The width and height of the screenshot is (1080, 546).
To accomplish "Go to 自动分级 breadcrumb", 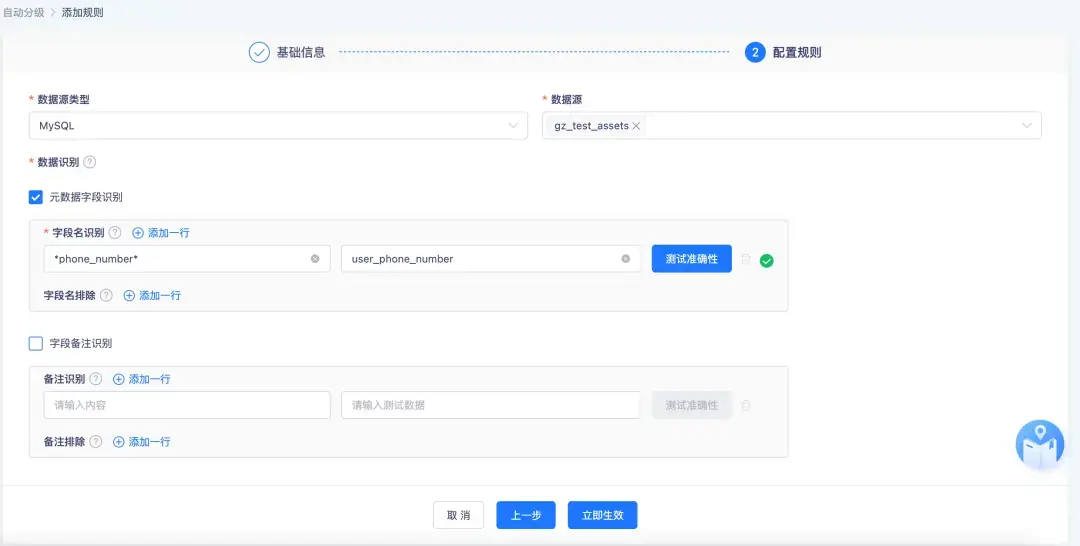I will coord(23,12).
